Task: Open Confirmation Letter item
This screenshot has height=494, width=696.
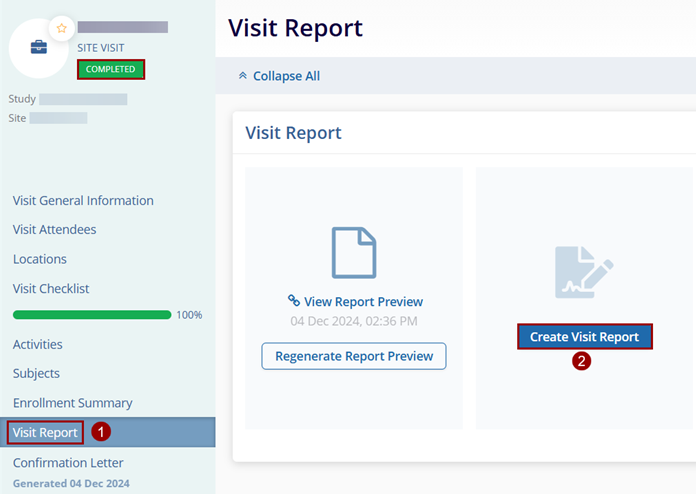Action: click(x=68, y=463)
